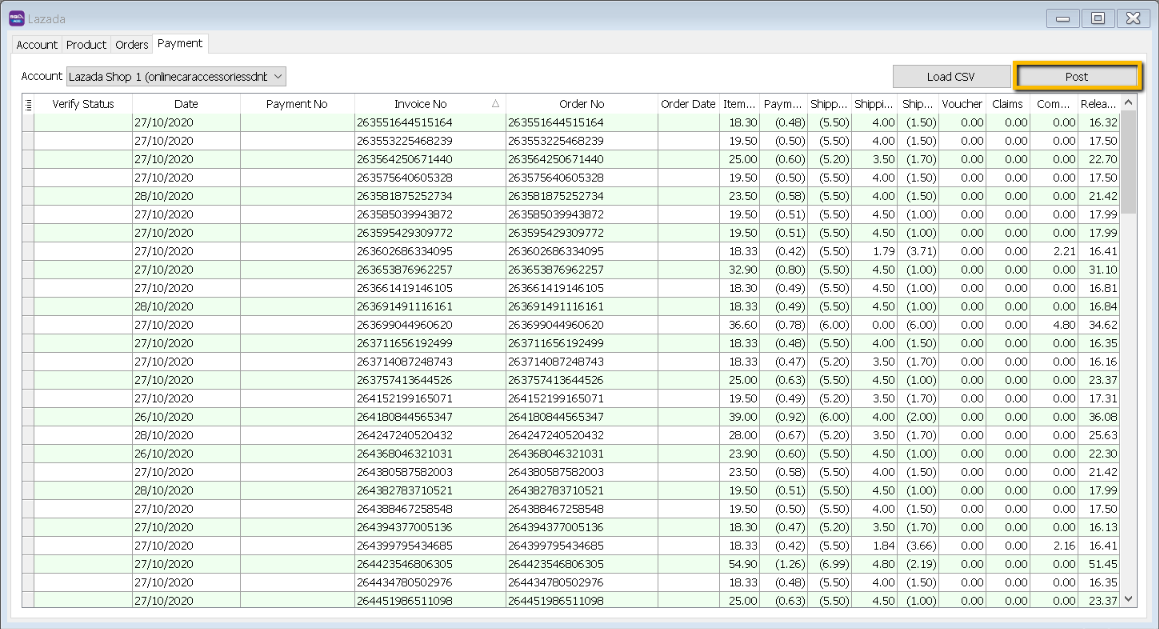
Task: Open the grid column chooser icon
Action: click(x=28, y=104)
